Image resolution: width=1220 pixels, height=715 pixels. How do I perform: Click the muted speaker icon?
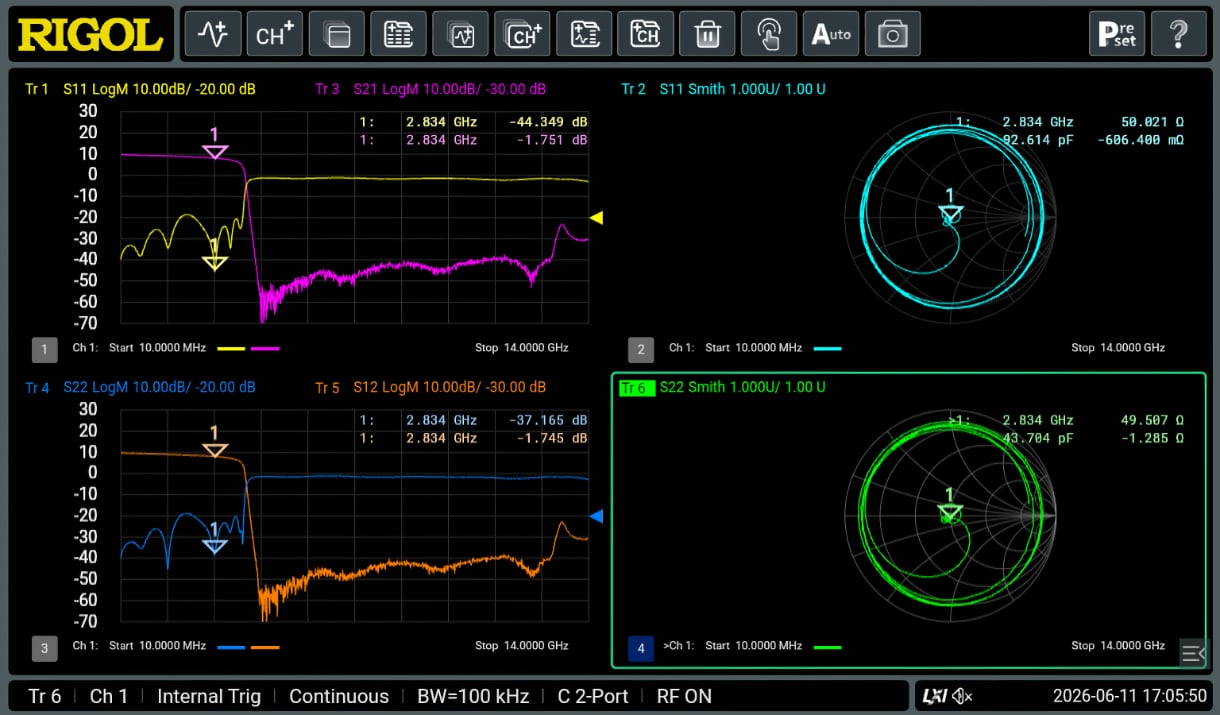pos(963,696)
